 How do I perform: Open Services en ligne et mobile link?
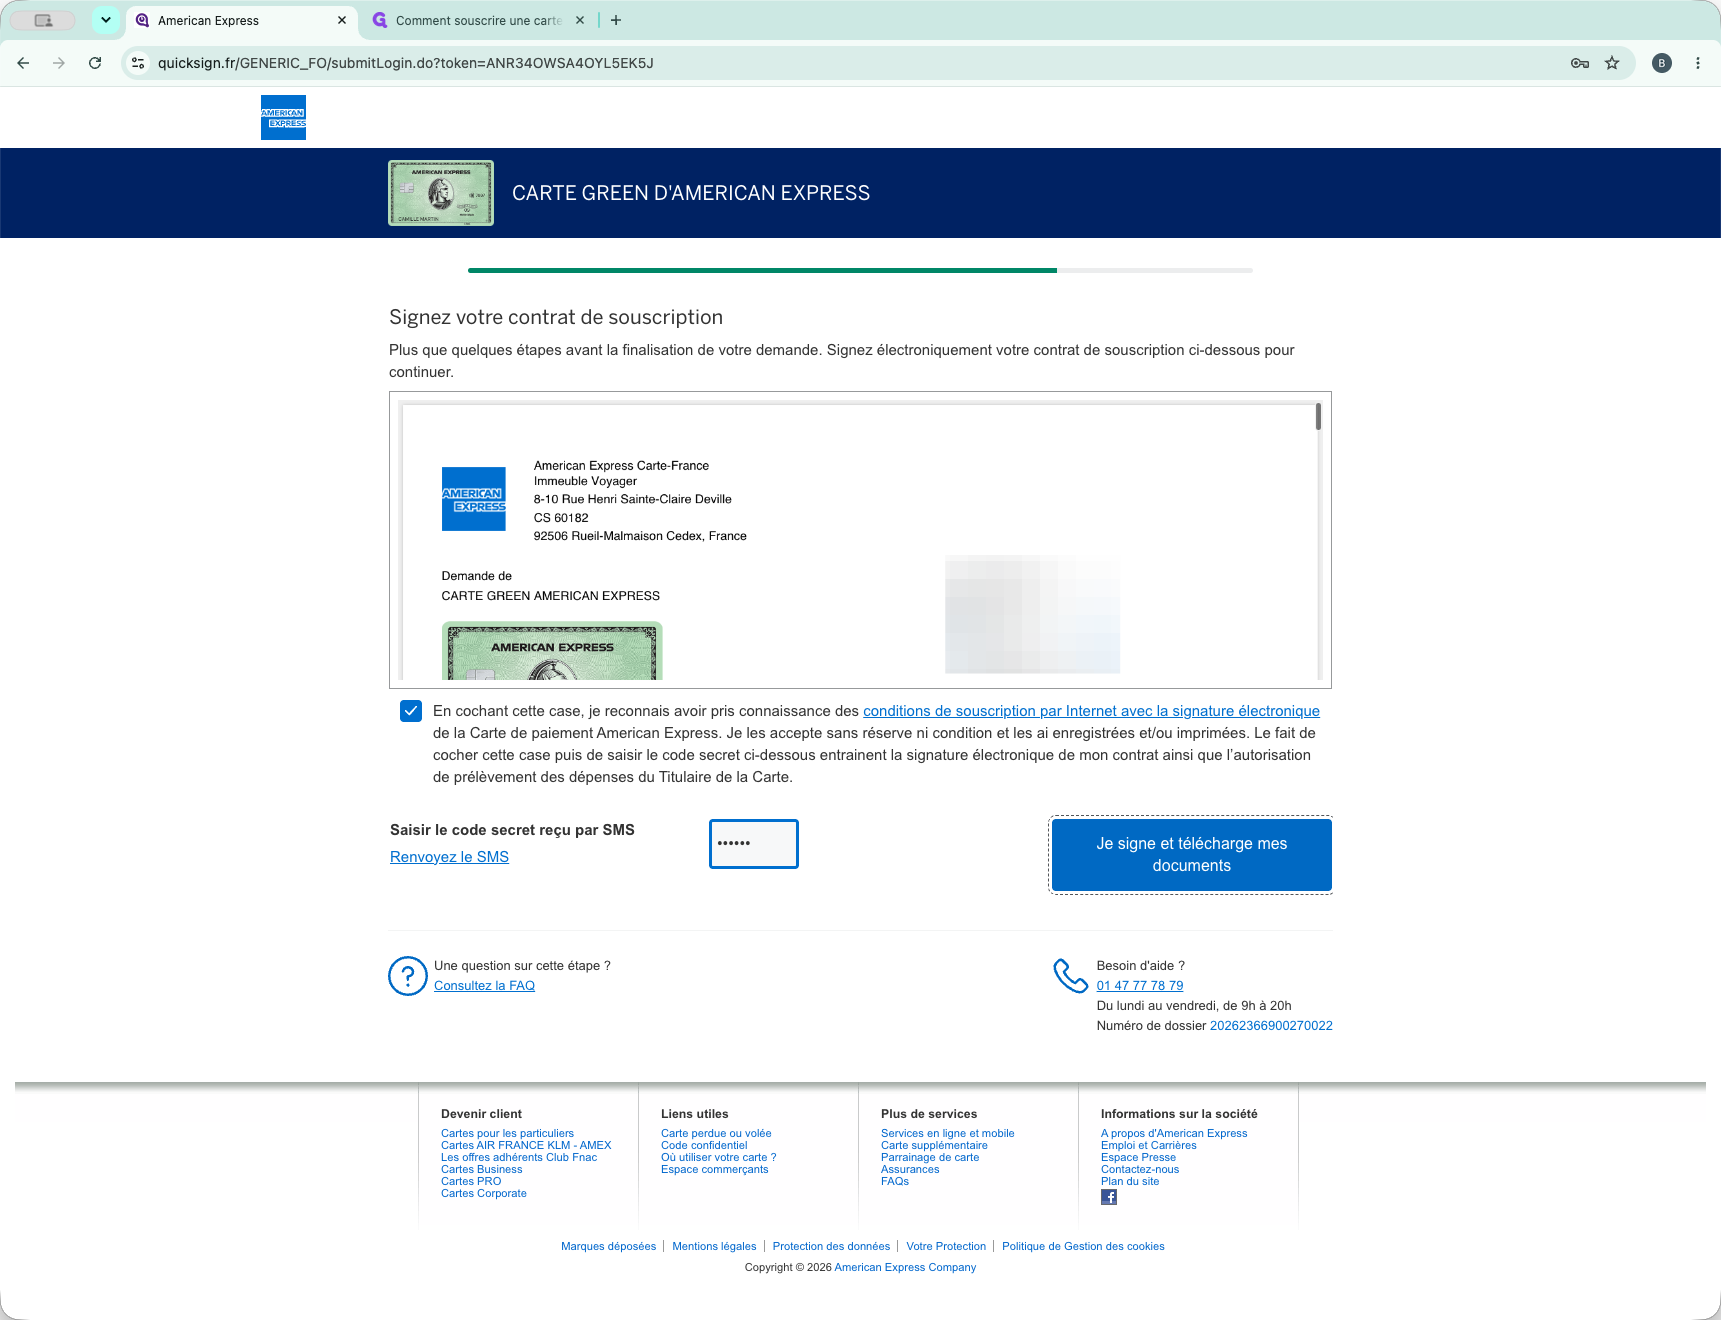947,1134
